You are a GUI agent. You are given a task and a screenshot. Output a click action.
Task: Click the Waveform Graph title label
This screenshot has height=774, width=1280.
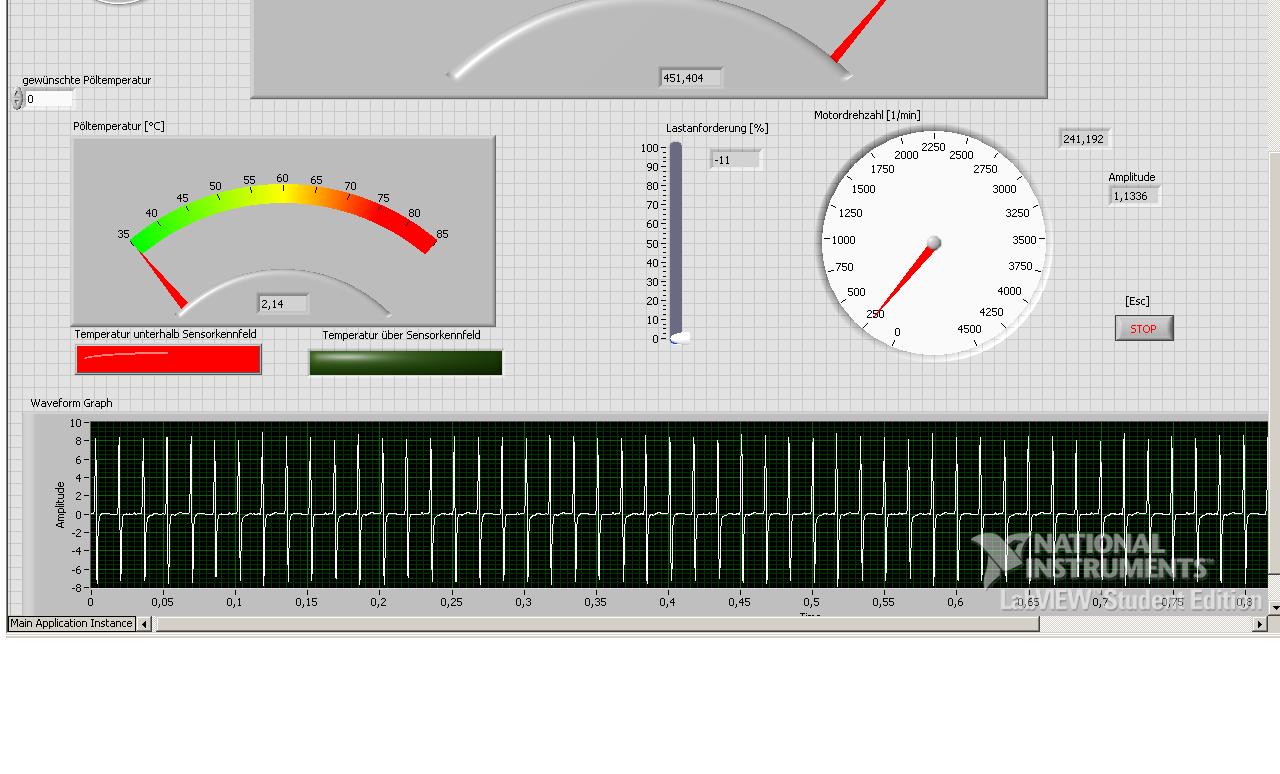tap(71, 403)
